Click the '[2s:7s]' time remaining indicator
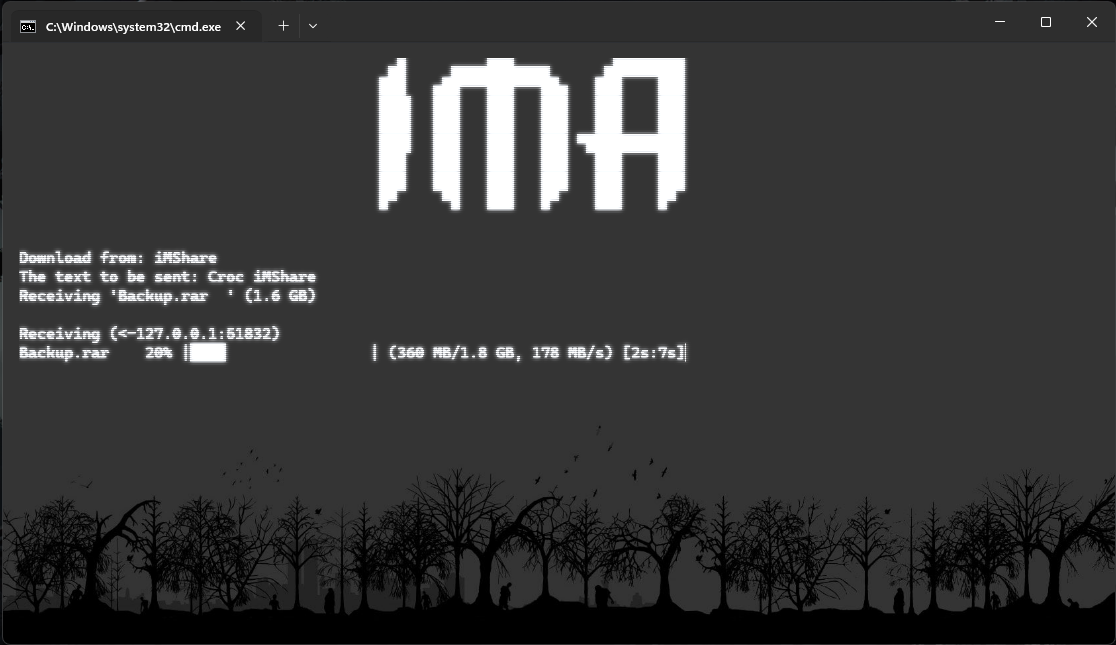 point(654,352)
